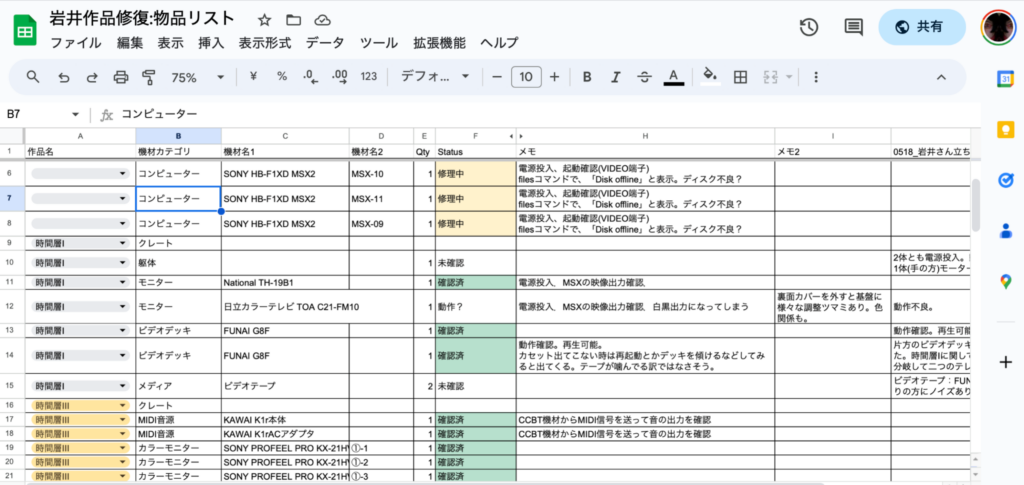Open the comments panel icon
The image size is (1024, 485).
(x=852, y=27)
